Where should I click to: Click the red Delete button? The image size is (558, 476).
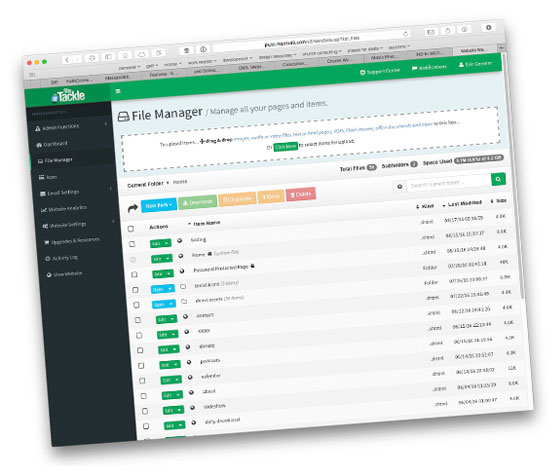[x=301, y=194]
